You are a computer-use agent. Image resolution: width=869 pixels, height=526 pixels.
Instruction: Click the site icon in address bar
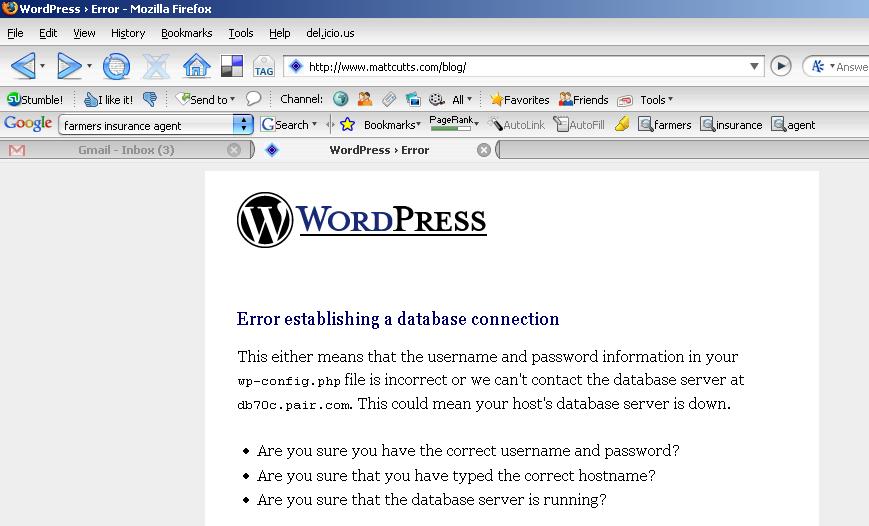coord(296,67)
